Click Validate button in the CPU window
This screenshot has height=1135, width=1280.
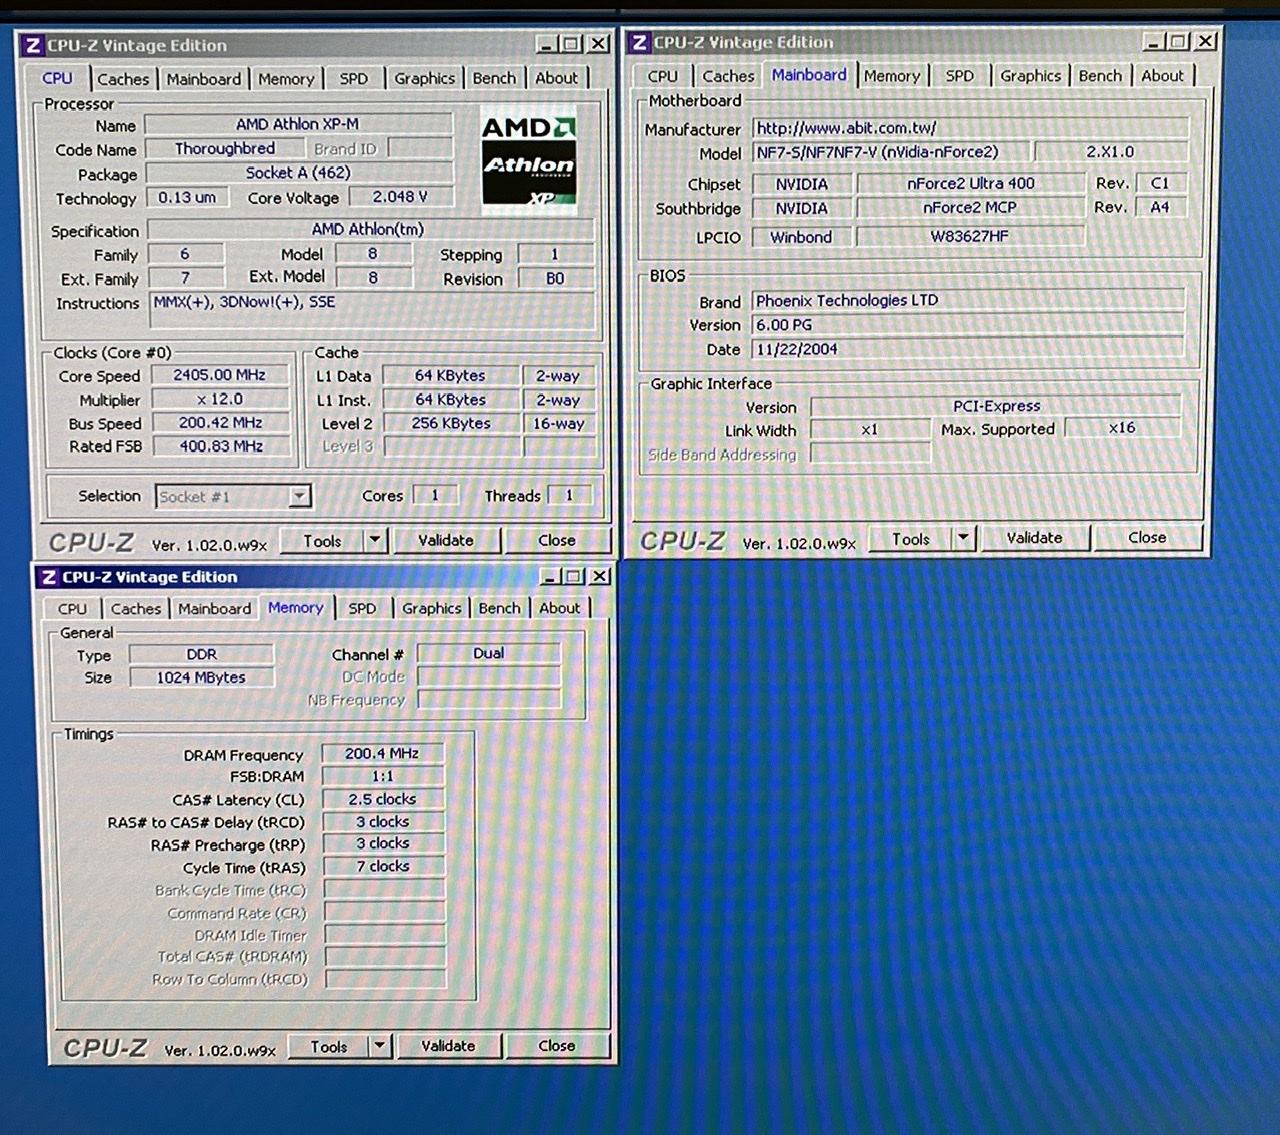click(x=446, y=540)
